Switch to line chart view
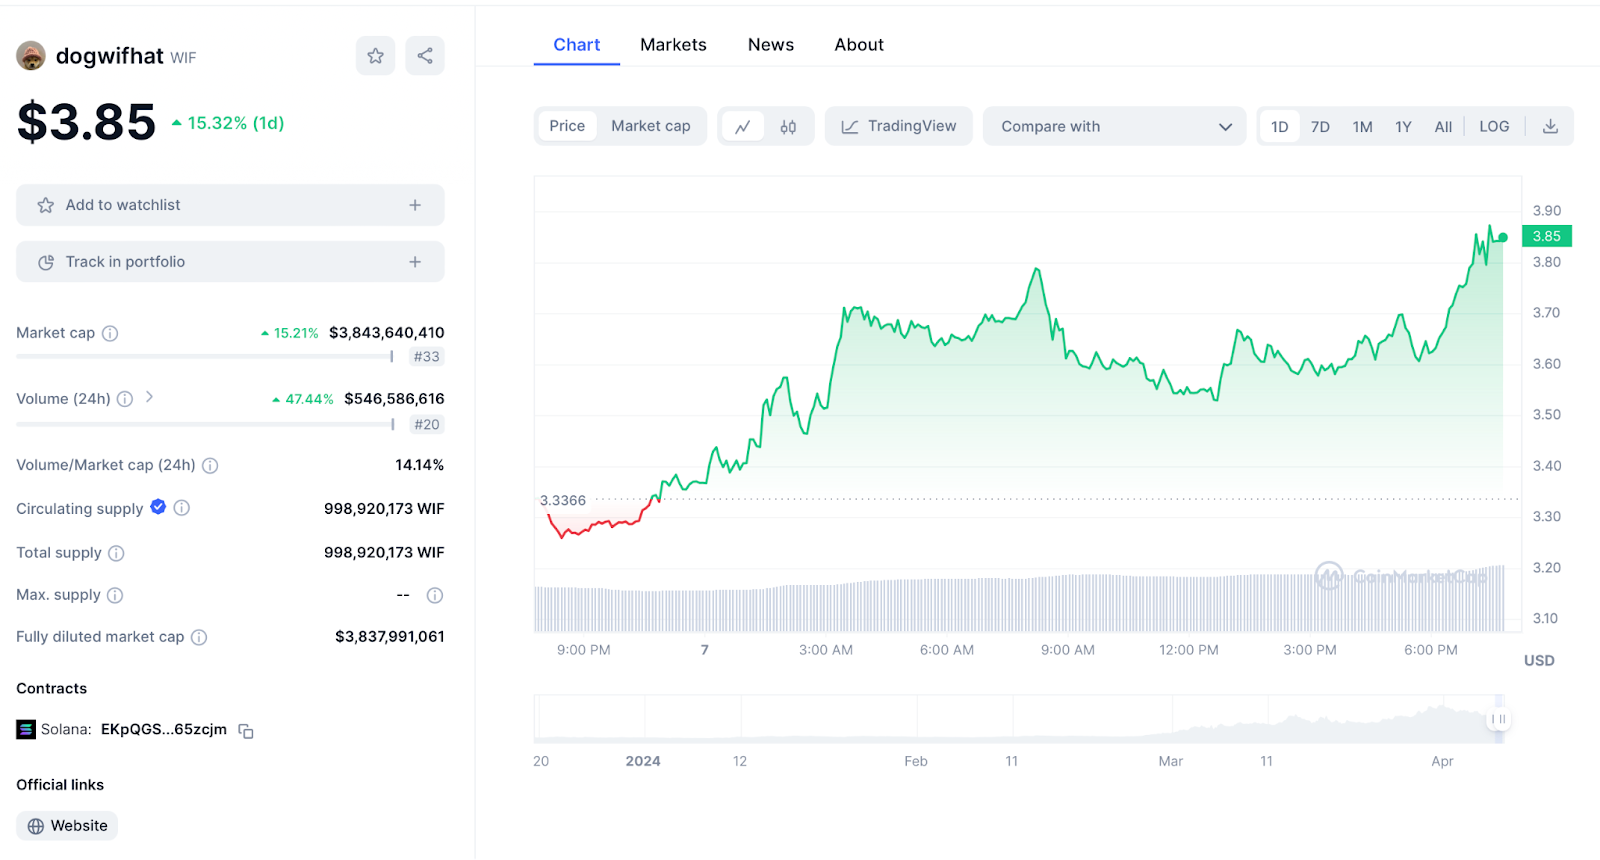This screenshot has width=1600, height=860. click(x=743, y=126)
